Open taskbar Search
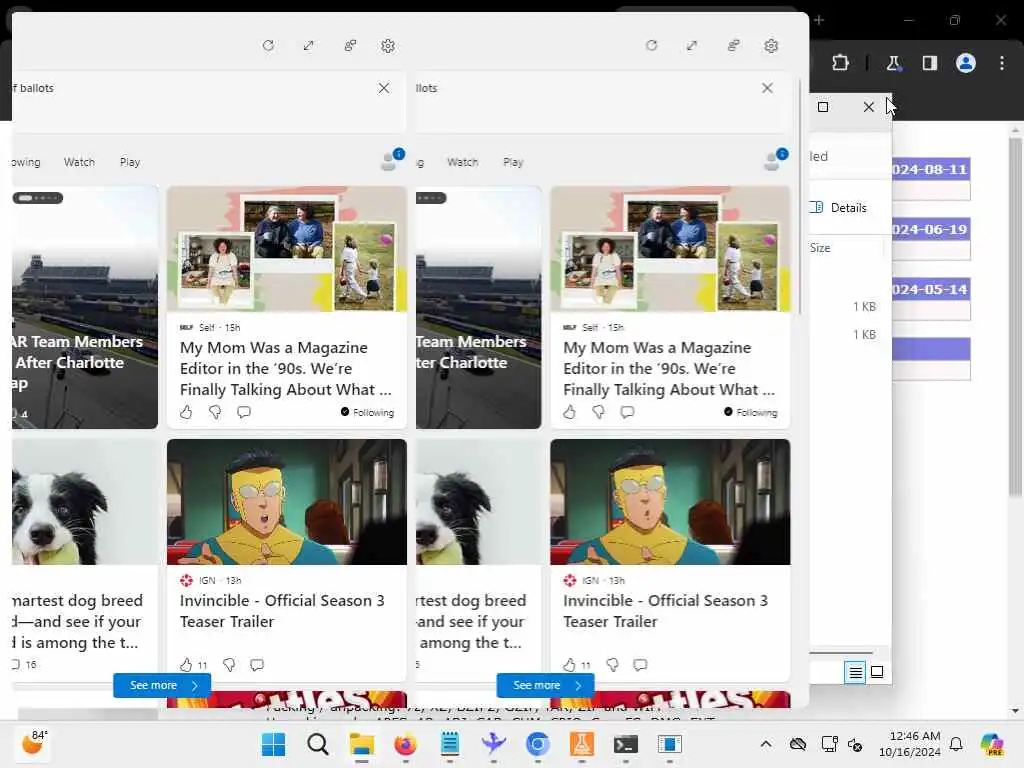The width and height of the screenshot is (1024, 768). (317, 744)
